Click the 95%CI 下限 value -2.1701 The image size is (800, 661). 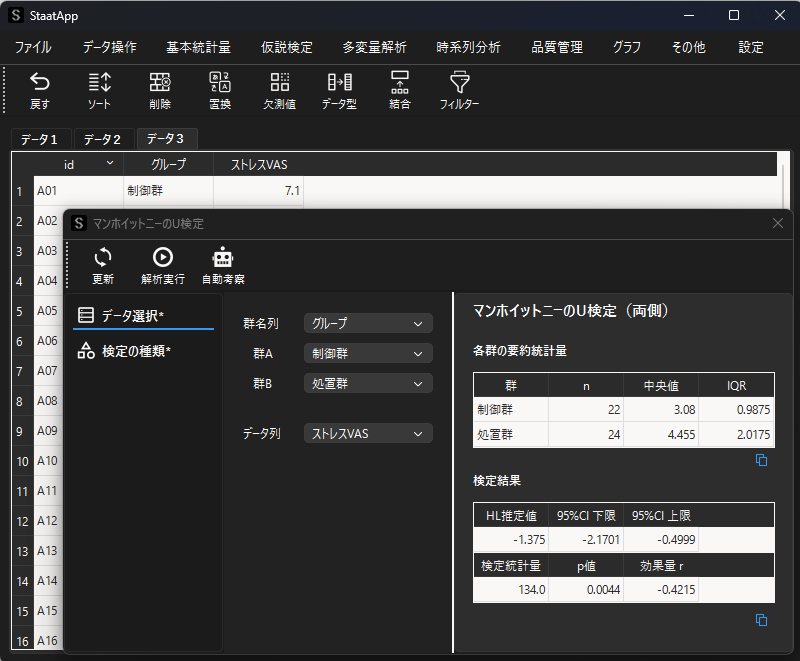point(586,540)
